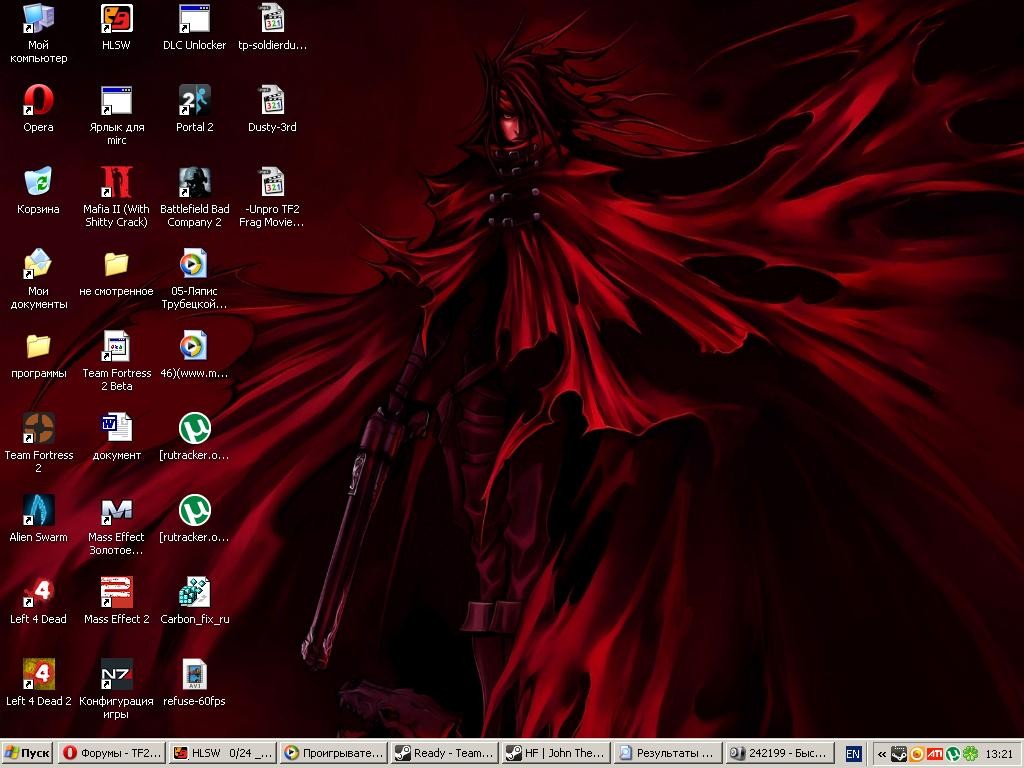
Task: Select the tp-soldierdu… video file
Action: click(x=272, y=27)
